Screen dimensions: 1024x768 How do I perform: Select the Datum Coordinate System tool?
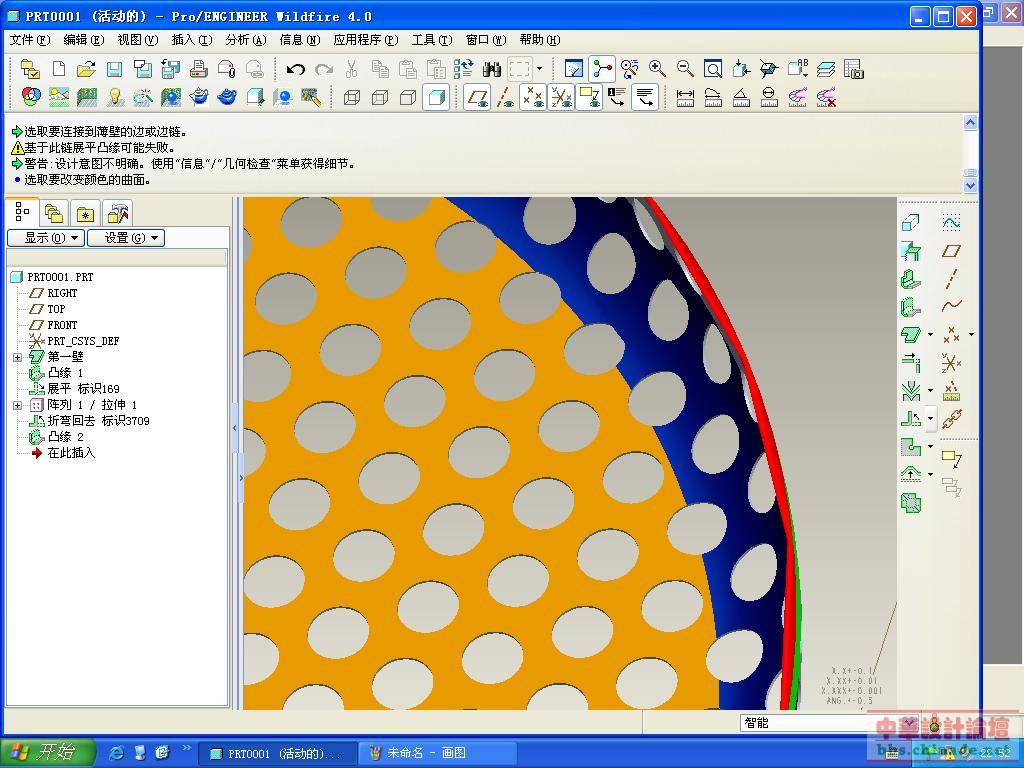[x=952, y=363]
